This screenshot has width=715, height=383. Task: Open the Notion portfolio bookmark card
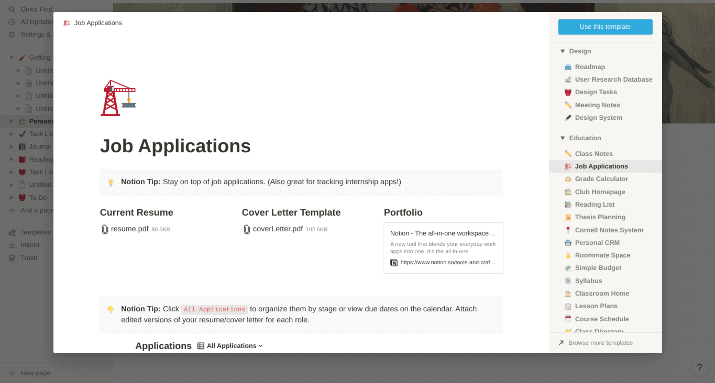(x=443, y=248)
